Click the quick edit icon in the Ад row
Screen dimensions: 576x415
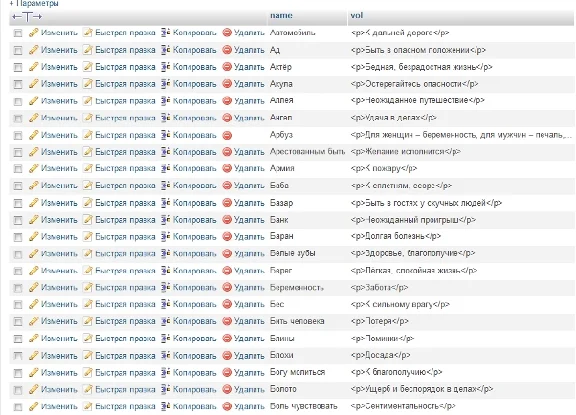click(87, 50)
